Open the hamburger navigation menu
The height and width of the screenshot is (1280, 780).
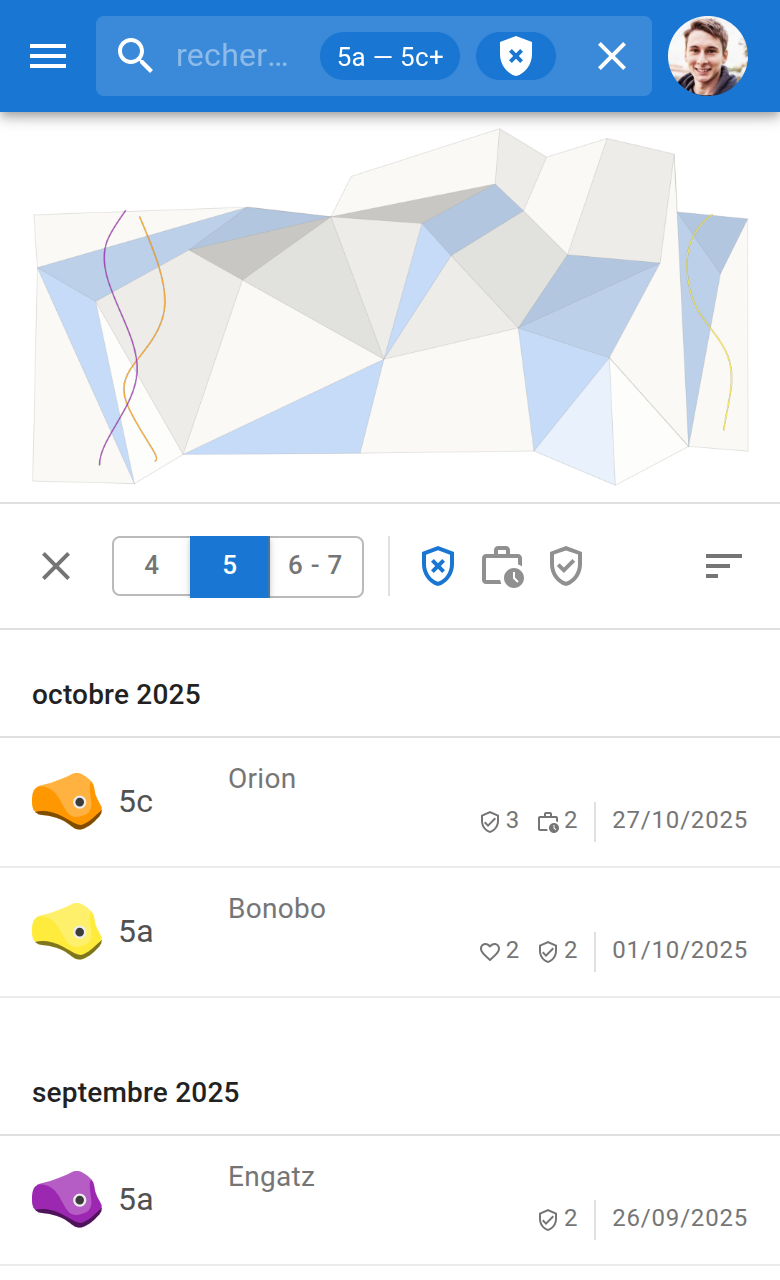[x=48, y=56]
